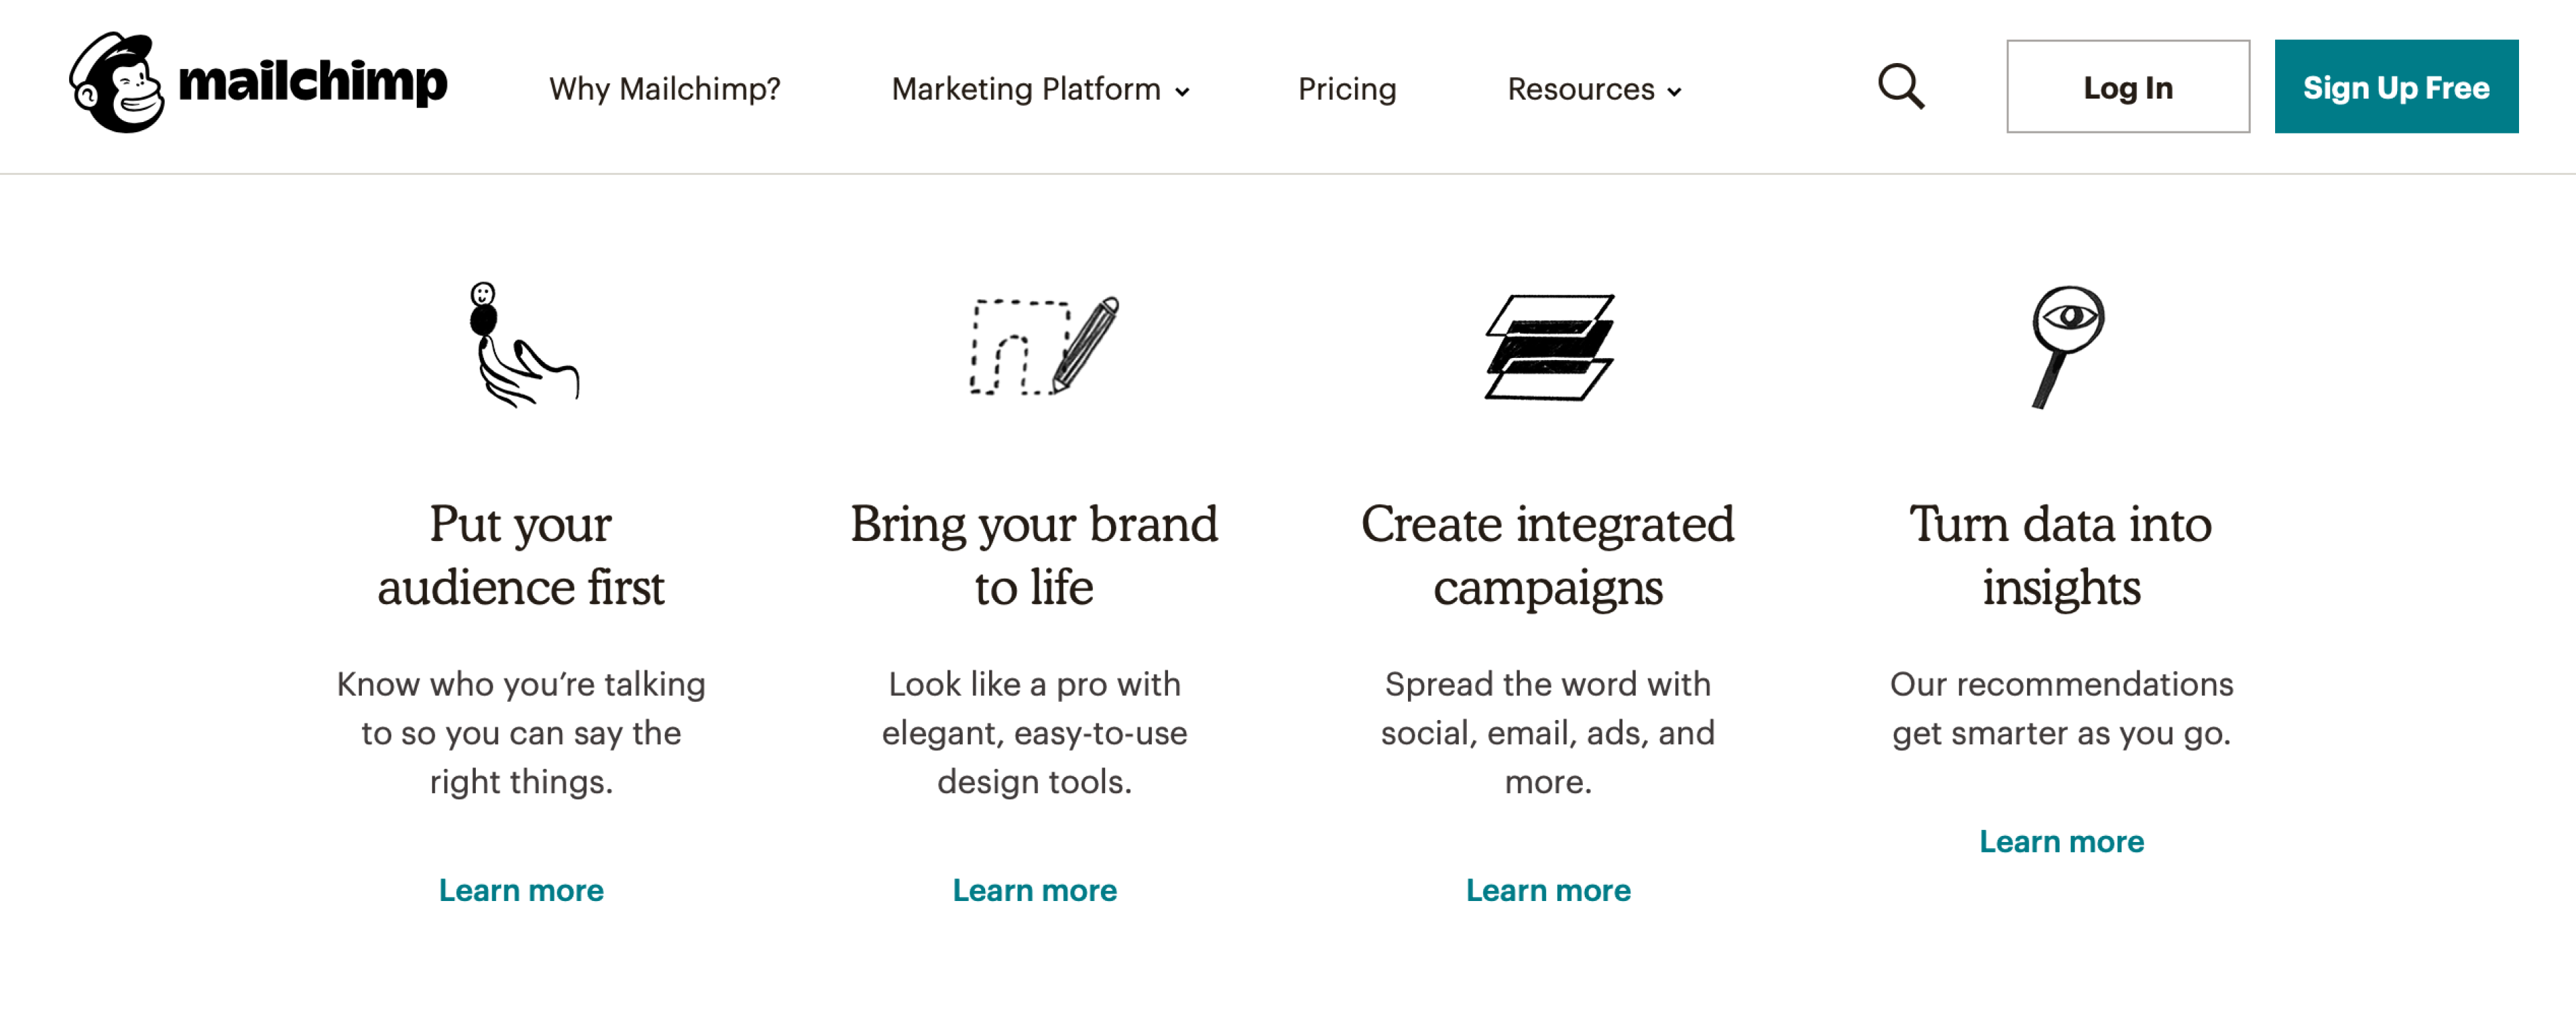Click the Log In button
Image resolution: width=2576 pixels, height=1019 pixels.
(2128, 87)
